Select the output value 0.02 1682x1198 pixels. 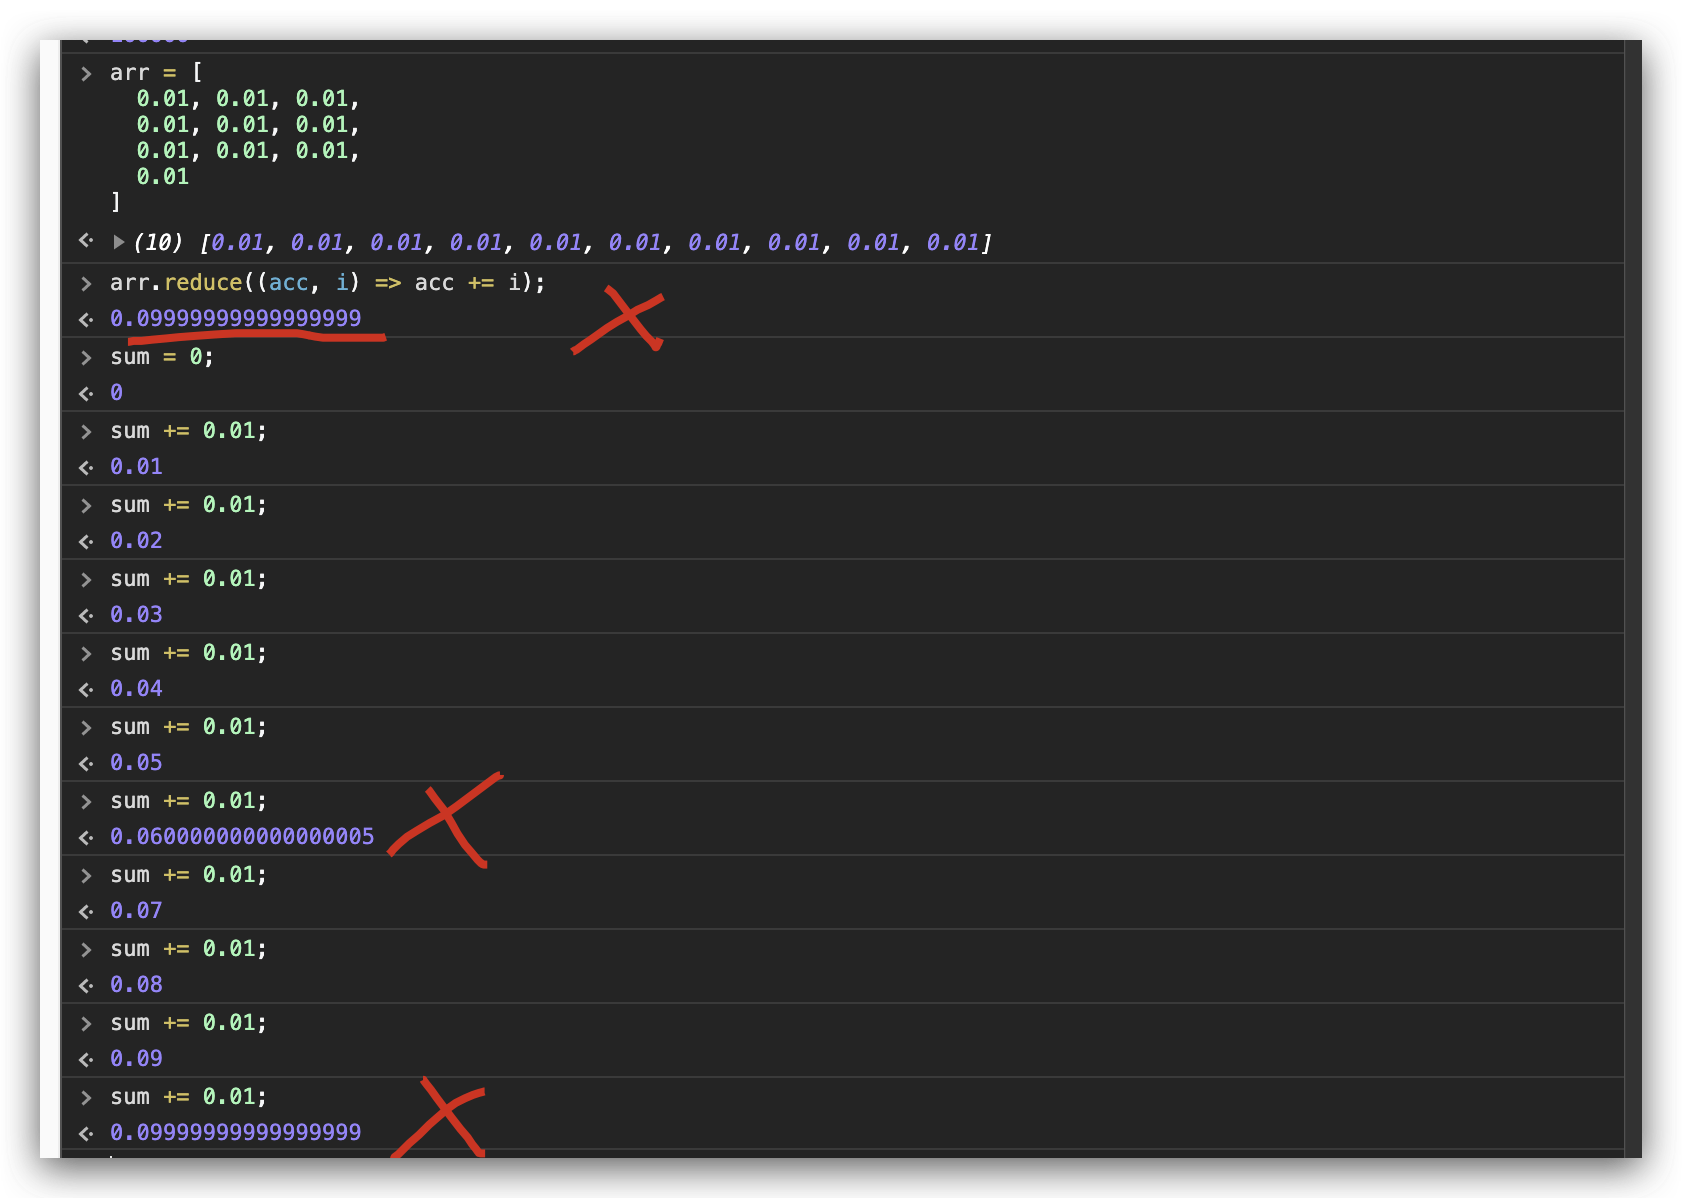pos(136,541)
